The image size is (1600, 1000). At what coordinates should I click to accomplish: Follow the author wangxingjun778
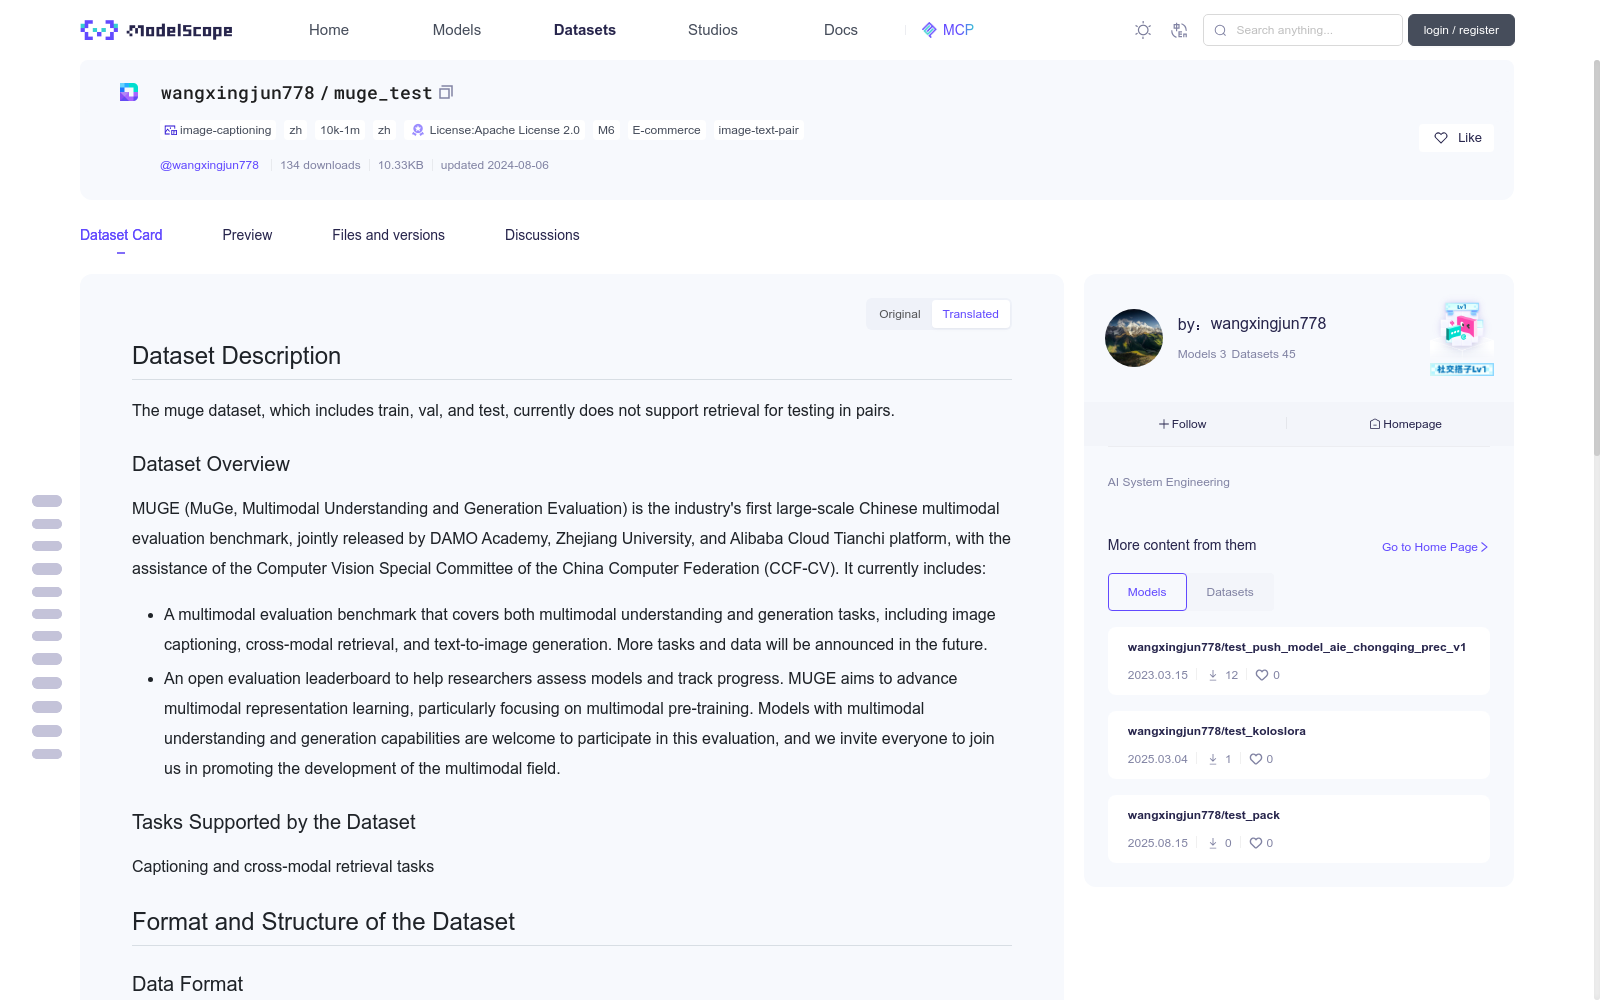pyautogui.click(x=1183, y=424)
